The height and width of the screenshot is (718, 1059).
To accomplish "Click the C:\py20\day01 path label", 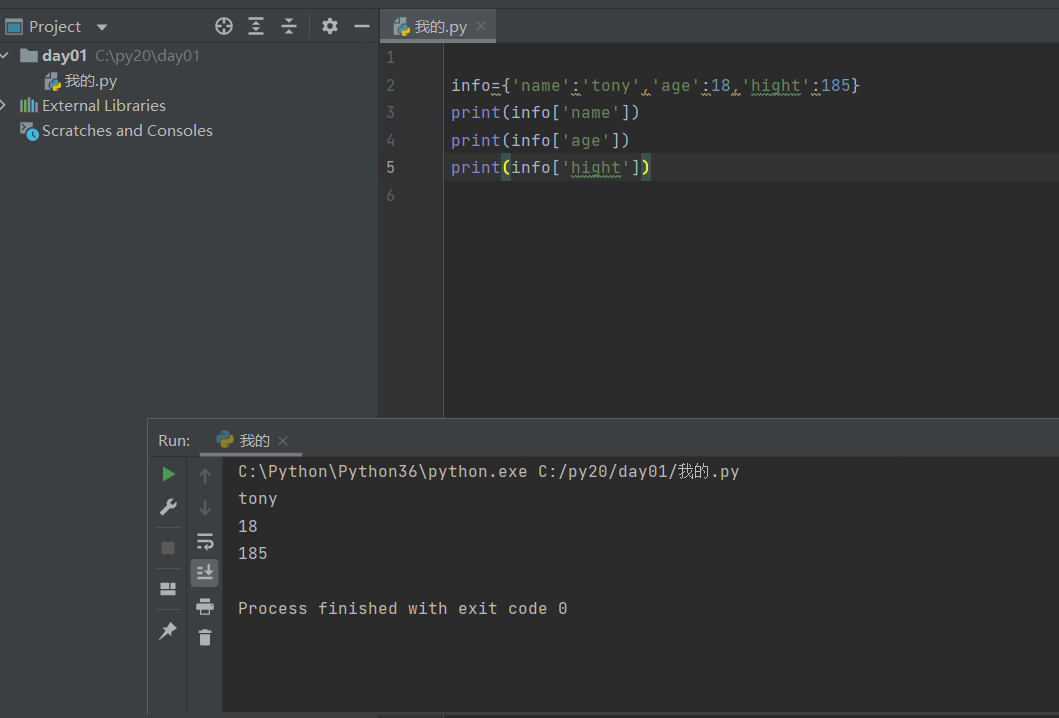I will click(x=147, y=55).
